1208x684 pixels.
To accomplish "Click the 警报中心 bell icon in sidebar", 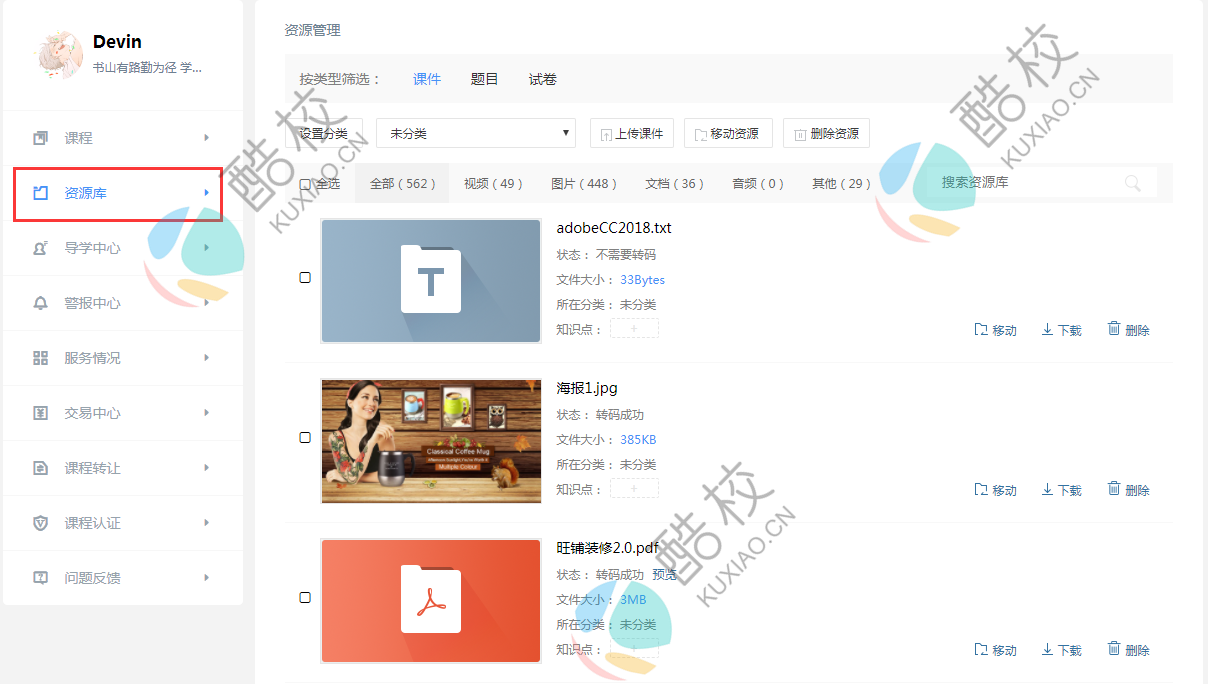I will pyautogui.click(x=41, y=303).
